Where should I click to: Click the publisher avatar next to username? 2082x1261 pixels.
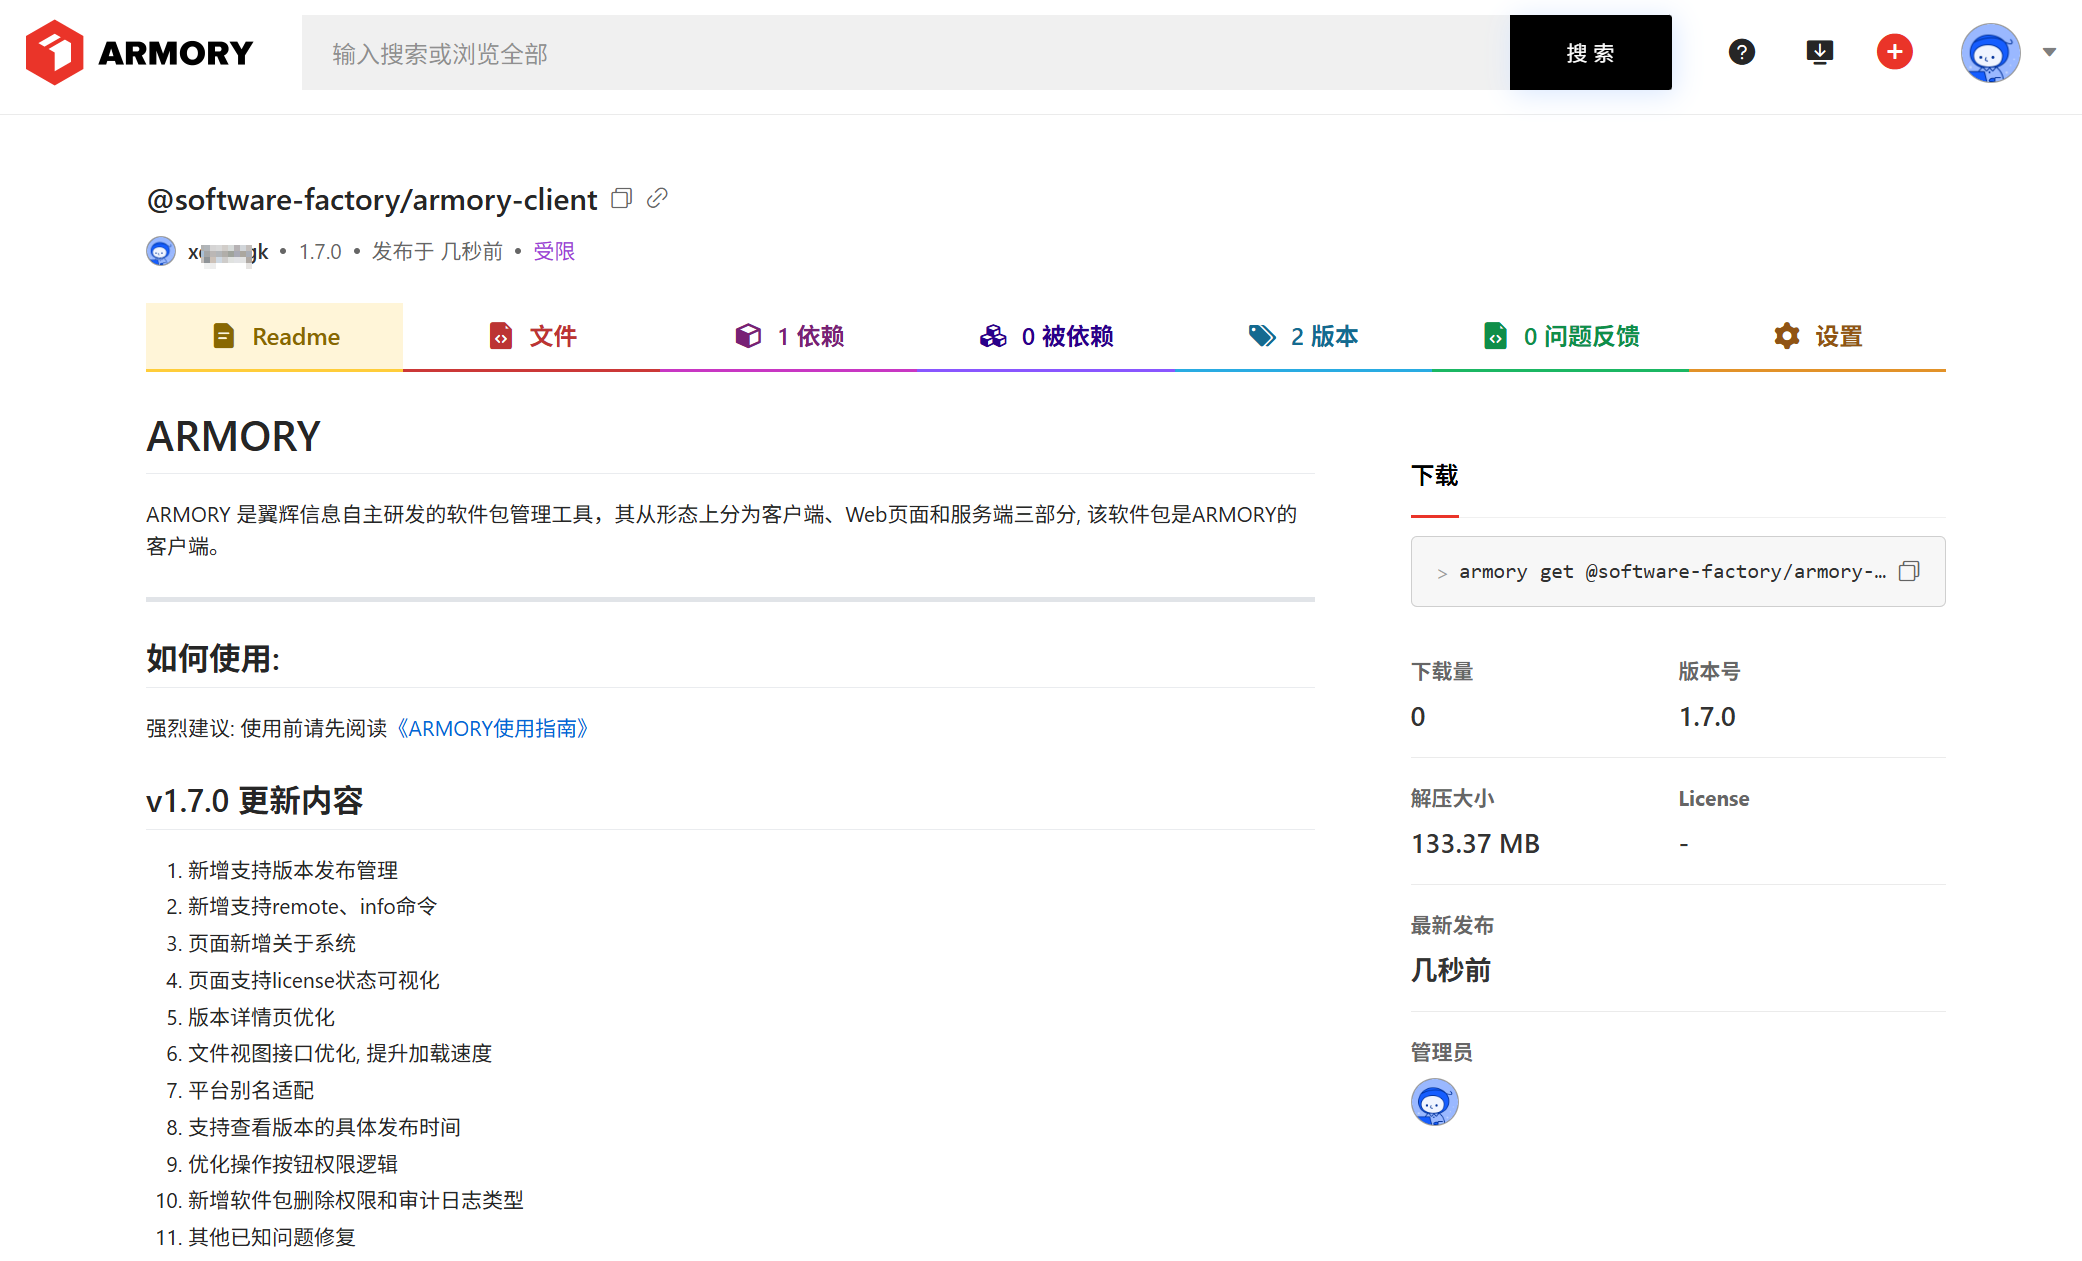[x=161, y=251]
